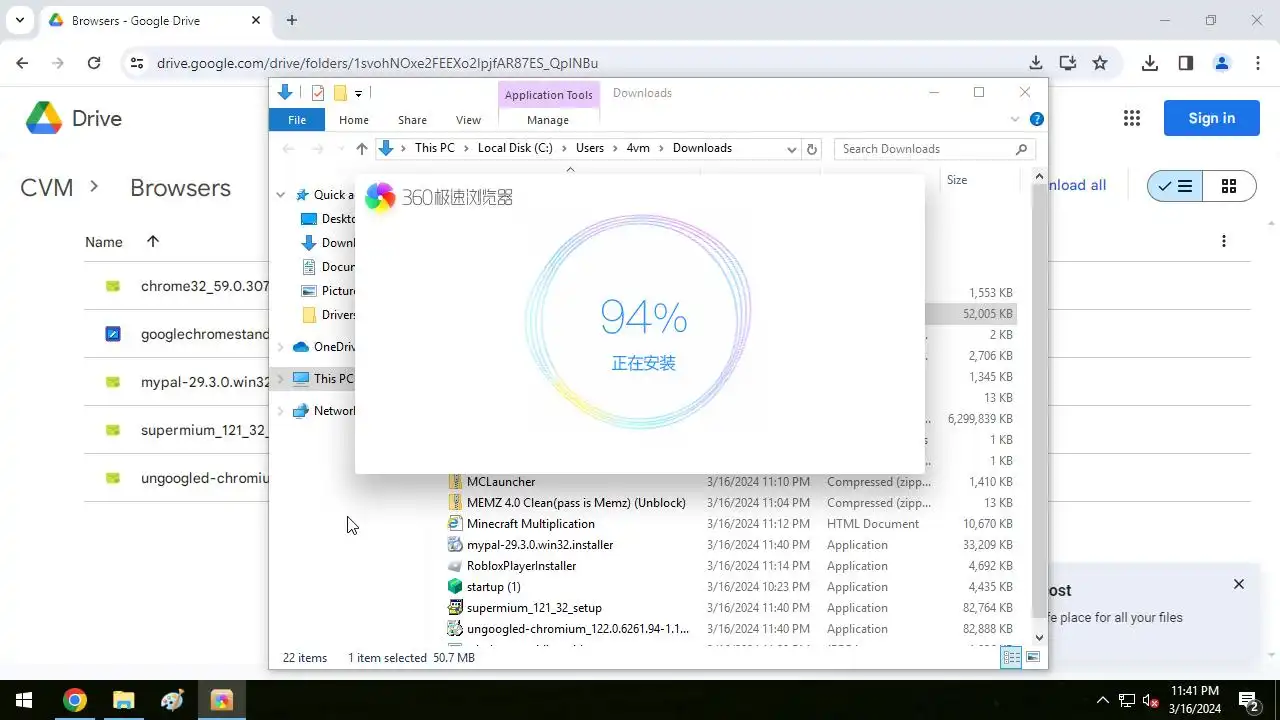1280x720 pixels.
Task: Go to CVM folder breadcrumb
Action: [47, 188]
